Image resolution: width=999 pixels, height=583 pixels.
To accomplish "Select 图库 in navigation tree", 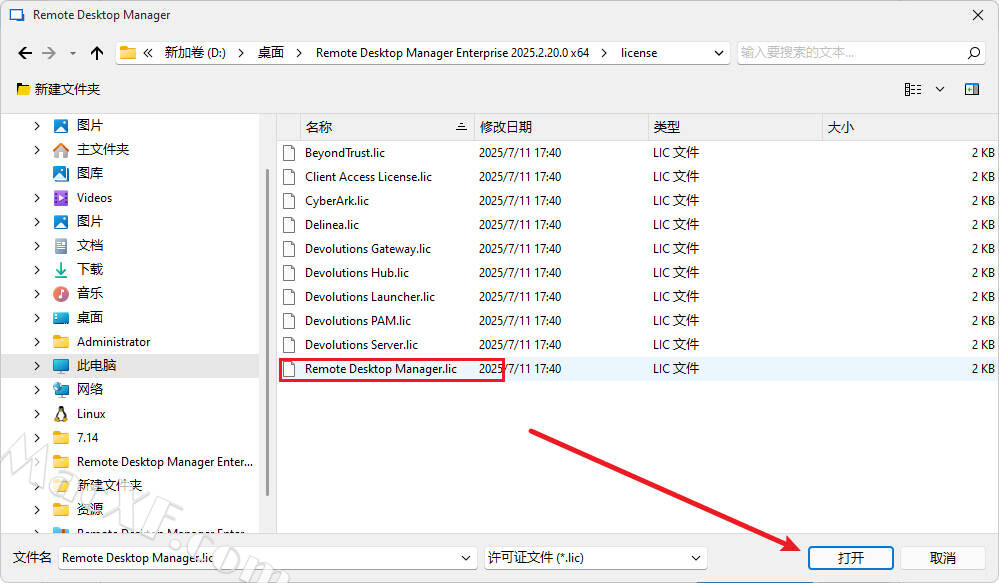I will click(90, 173).
